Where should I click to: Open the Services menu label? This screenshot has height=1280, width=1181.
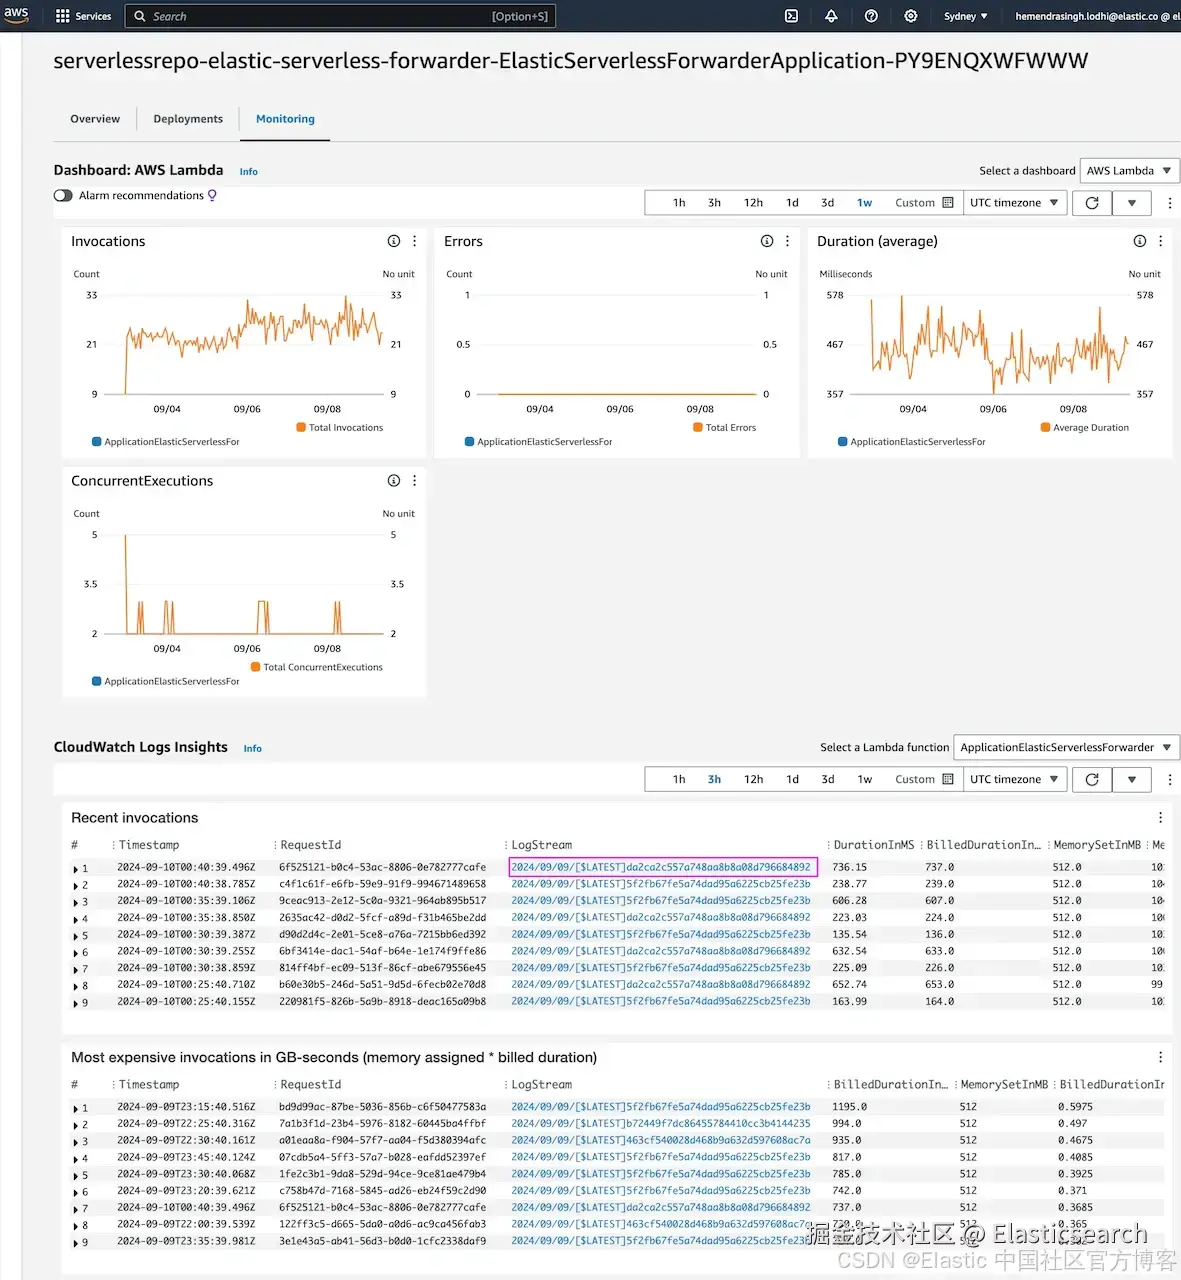click(x=93, y=16)
